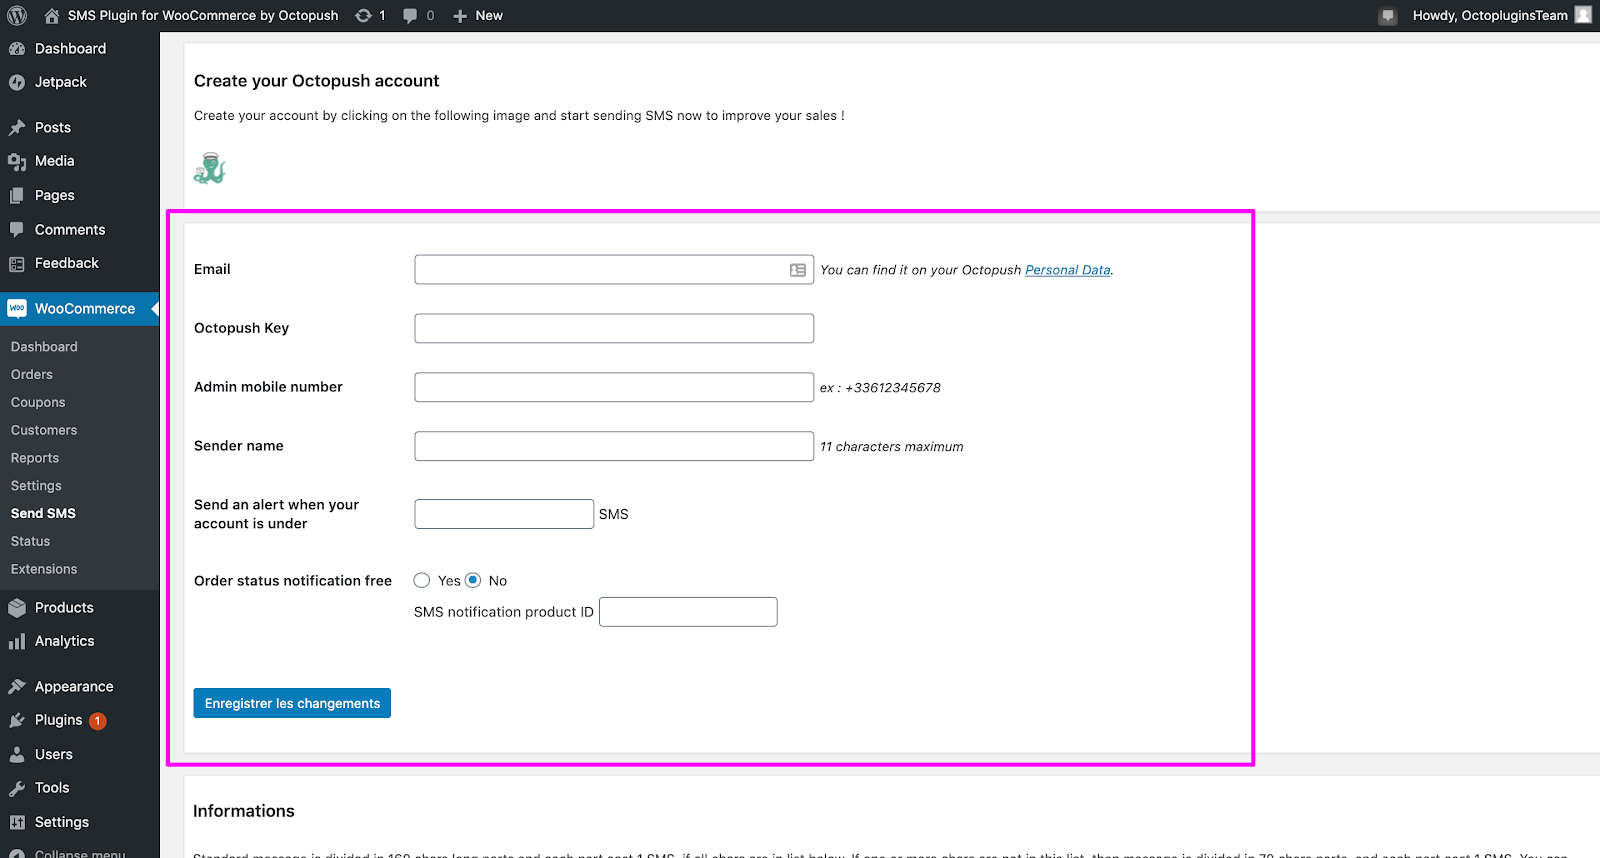Open the Reports submenu item
This screenshot has width=1600, height=858.
pyautogui.click(x=35, y=458)
